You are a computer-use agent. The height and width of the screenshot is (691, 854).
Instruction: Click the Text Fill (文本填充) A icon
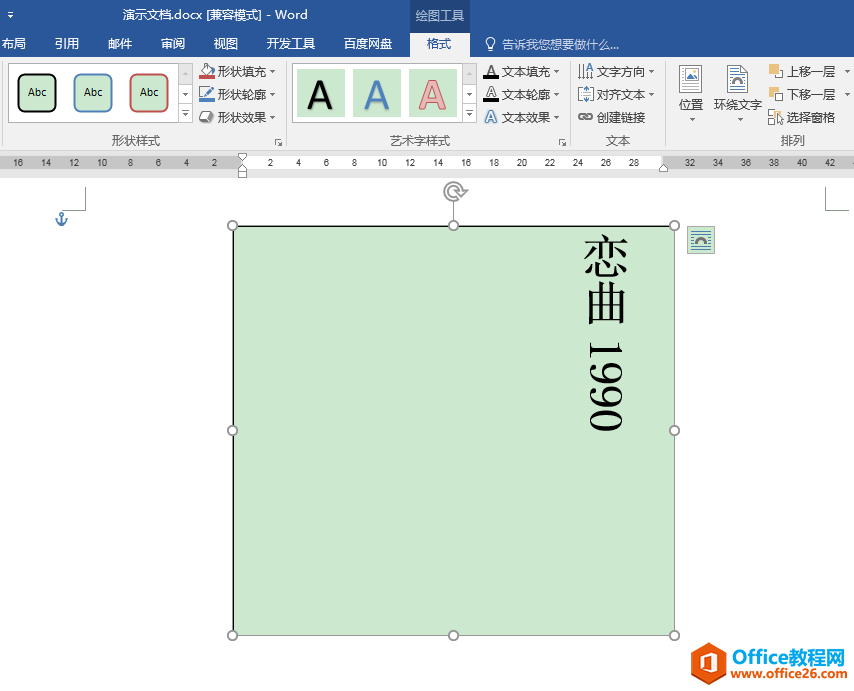491,71
